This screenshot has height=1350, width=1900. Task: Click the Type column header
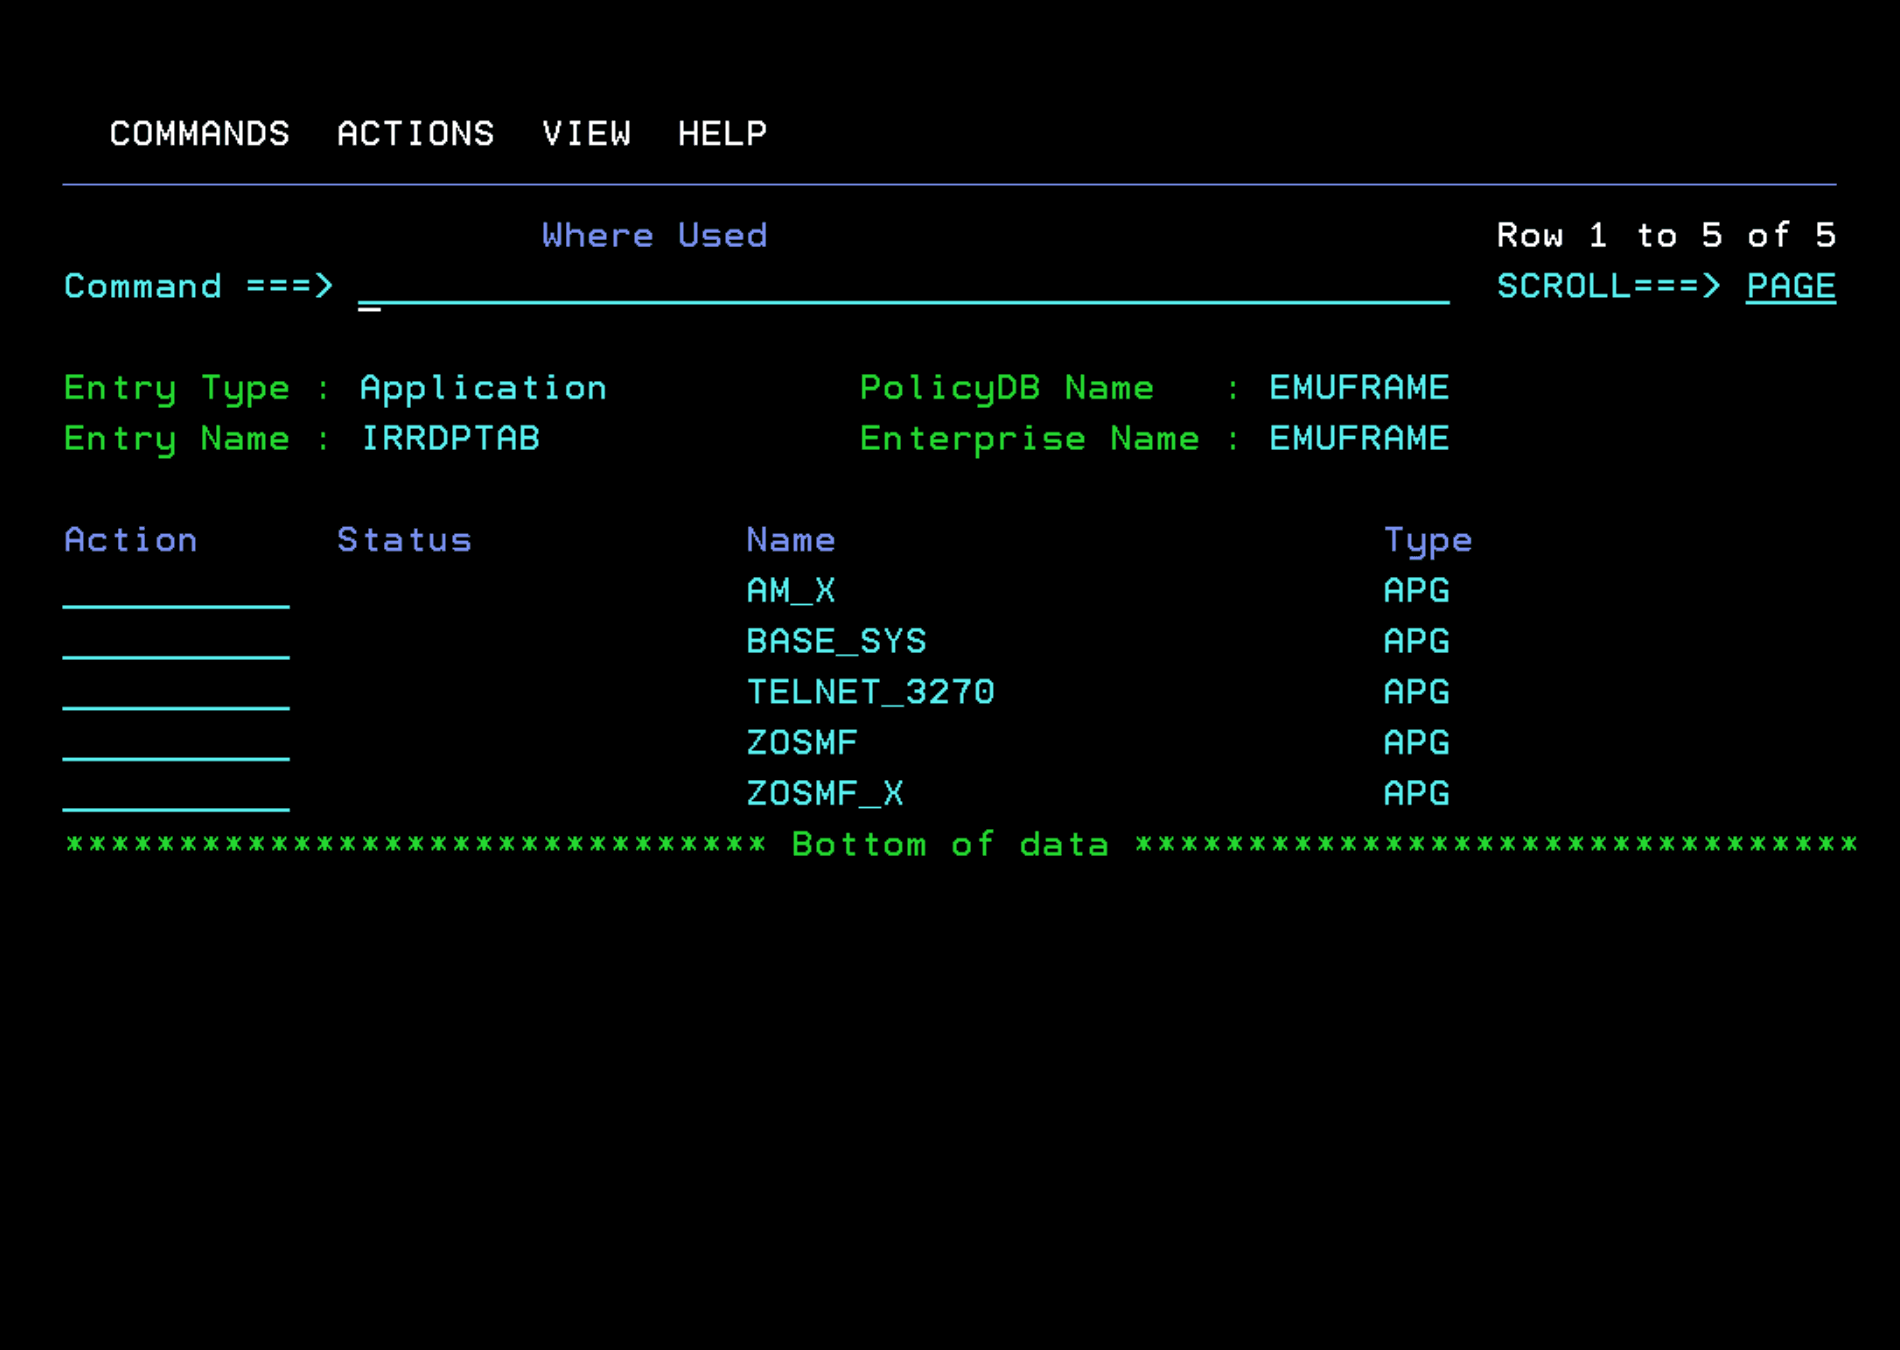click(x=1427, y=539)
